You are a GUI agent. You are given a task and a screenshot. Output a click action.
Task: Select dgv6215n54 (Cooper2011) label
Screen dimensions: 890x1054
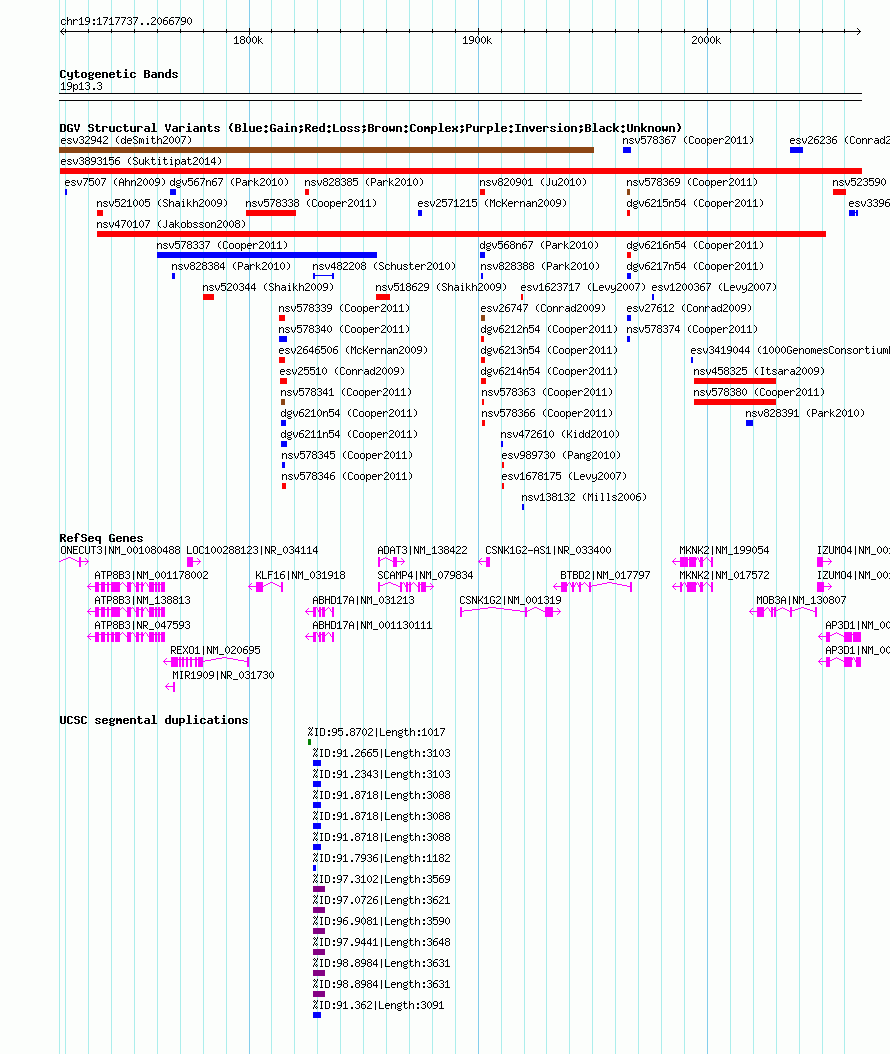click(x=695, y=203)
